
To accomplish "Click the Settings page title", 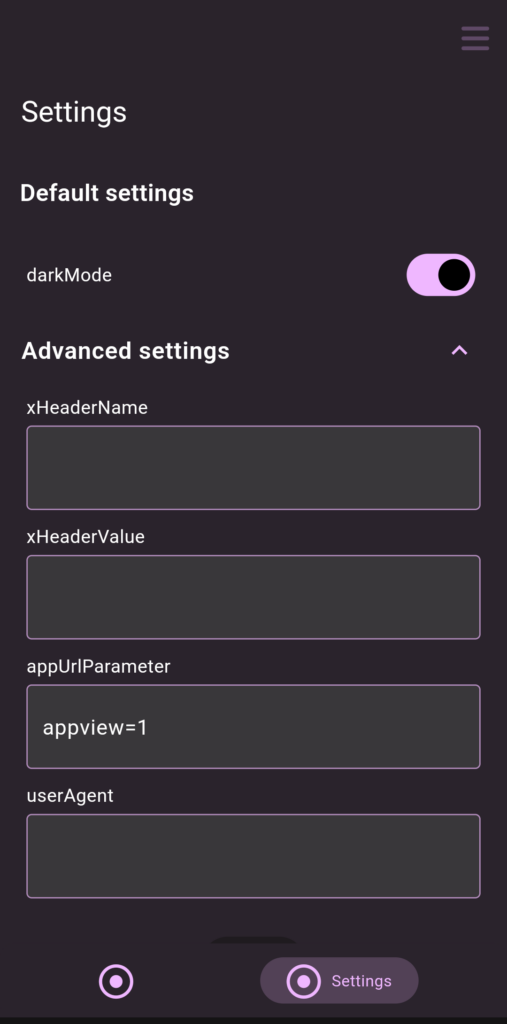I will (x=74, y=112).
